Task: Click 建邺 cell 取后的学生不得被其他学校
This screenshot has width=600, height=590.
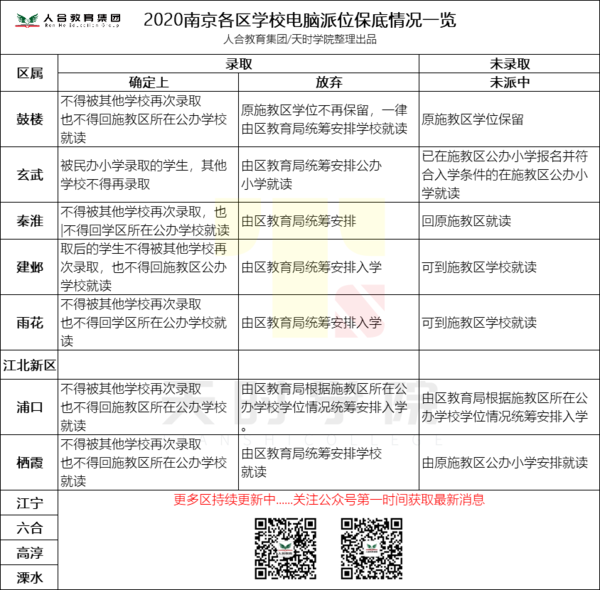Action: (148, 267)
